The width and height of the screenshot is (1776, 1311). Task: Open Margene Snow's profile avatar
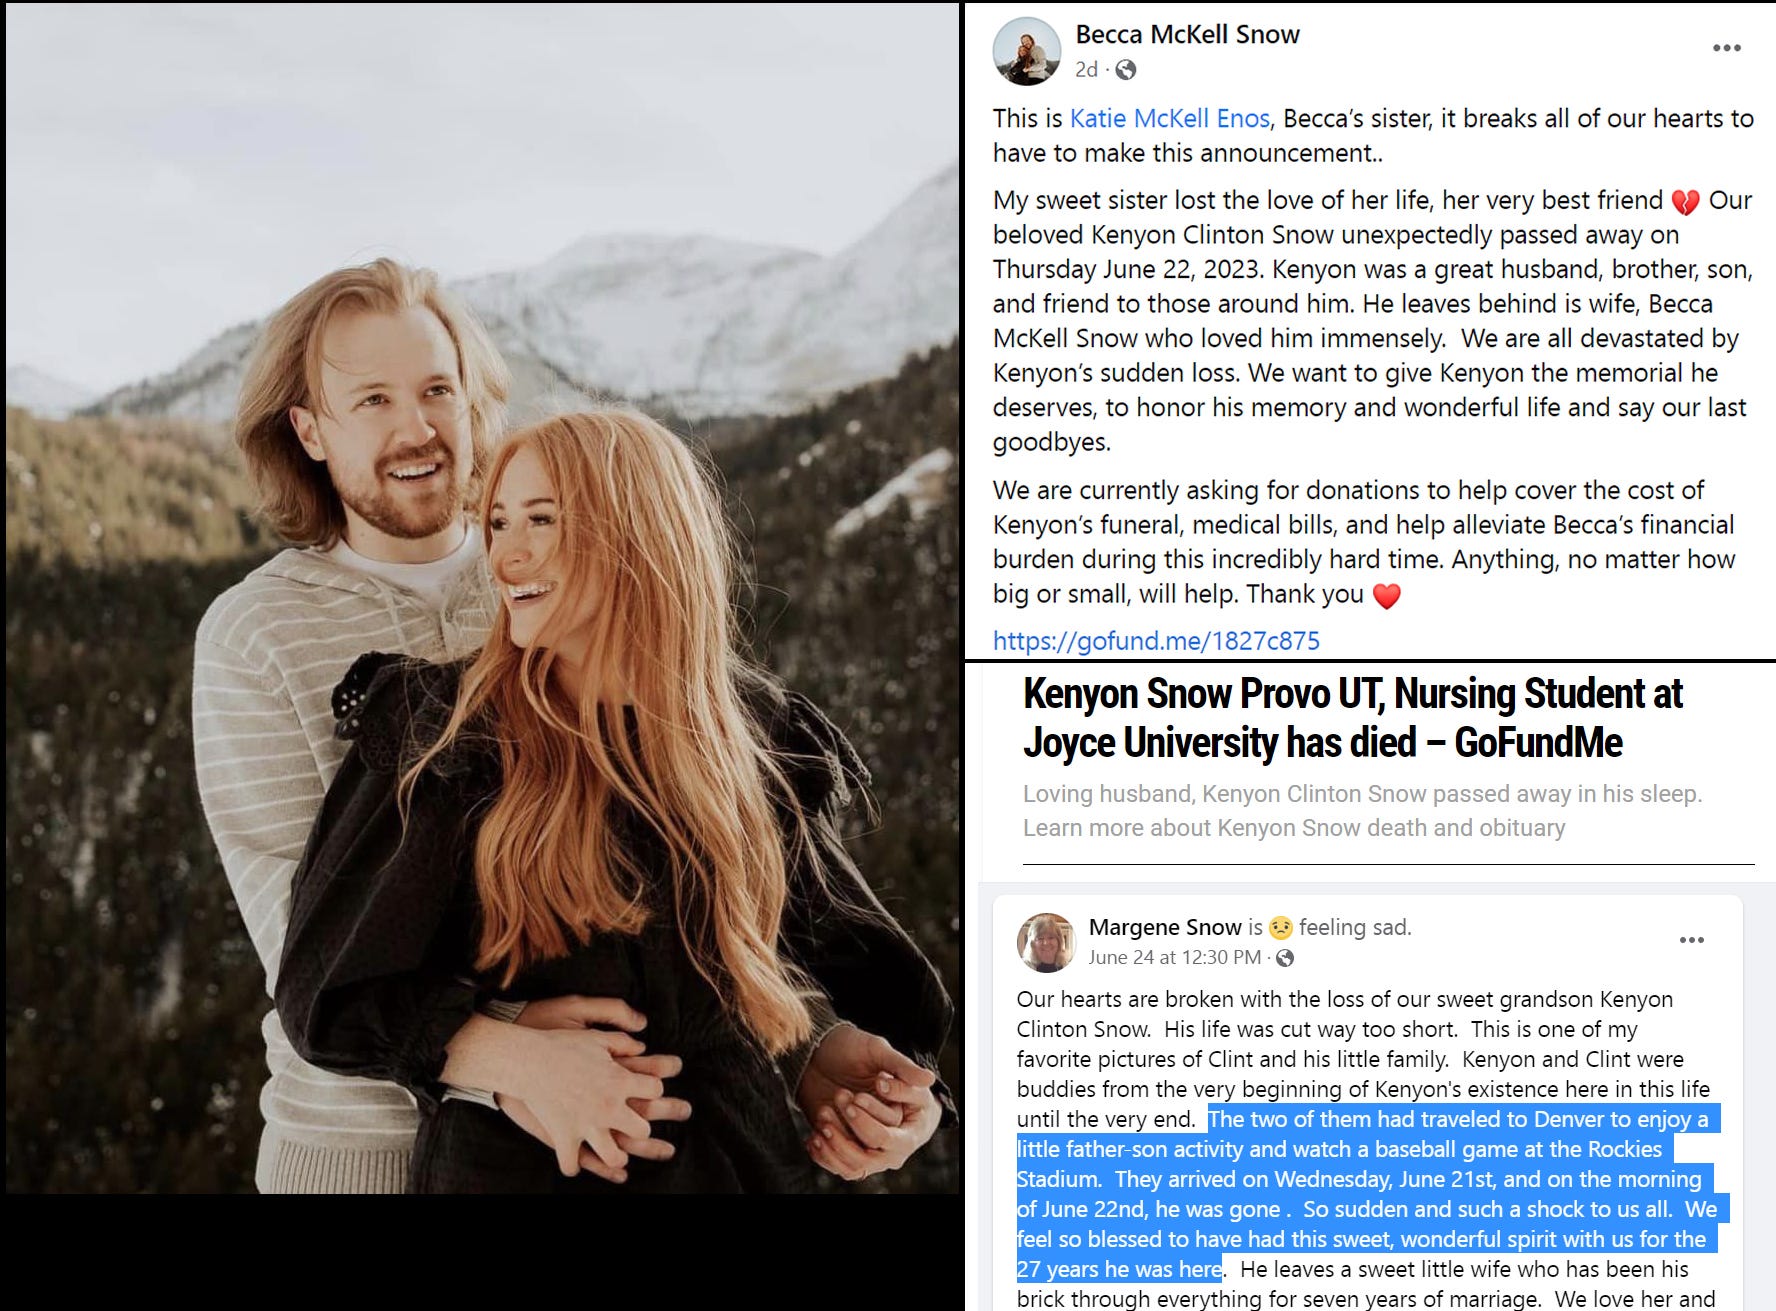coord(1046,942)
